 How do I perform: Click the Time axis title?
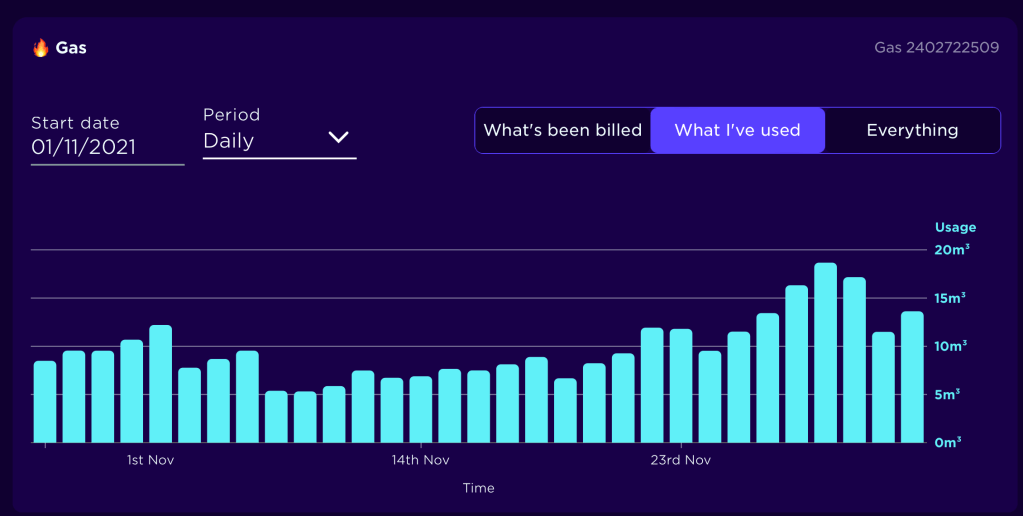click(x=478, y=488)
